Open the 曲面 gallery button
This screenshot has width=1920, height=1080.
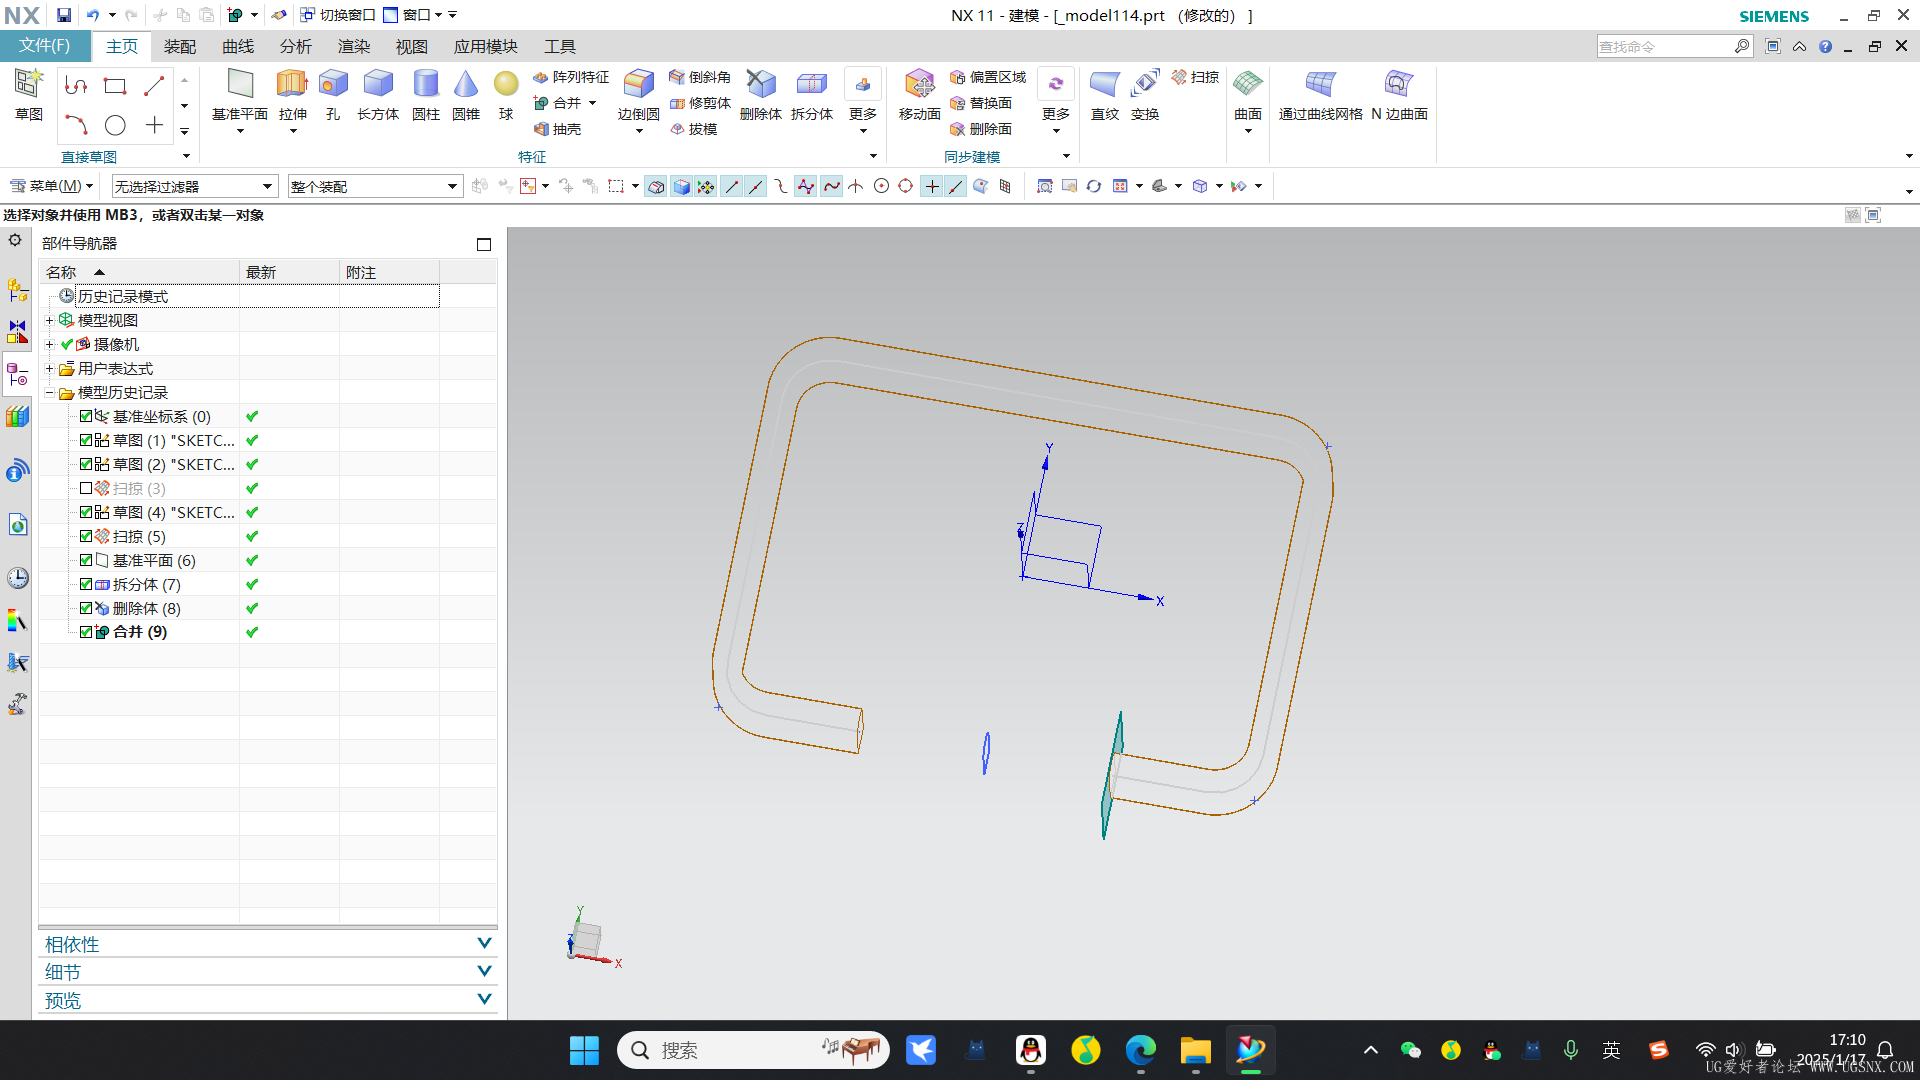tap(1248, 100)
